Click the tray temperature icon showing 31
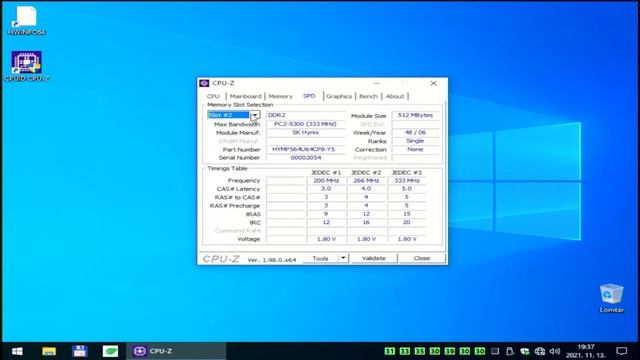 pyautogui.click(x=390, y=351)
